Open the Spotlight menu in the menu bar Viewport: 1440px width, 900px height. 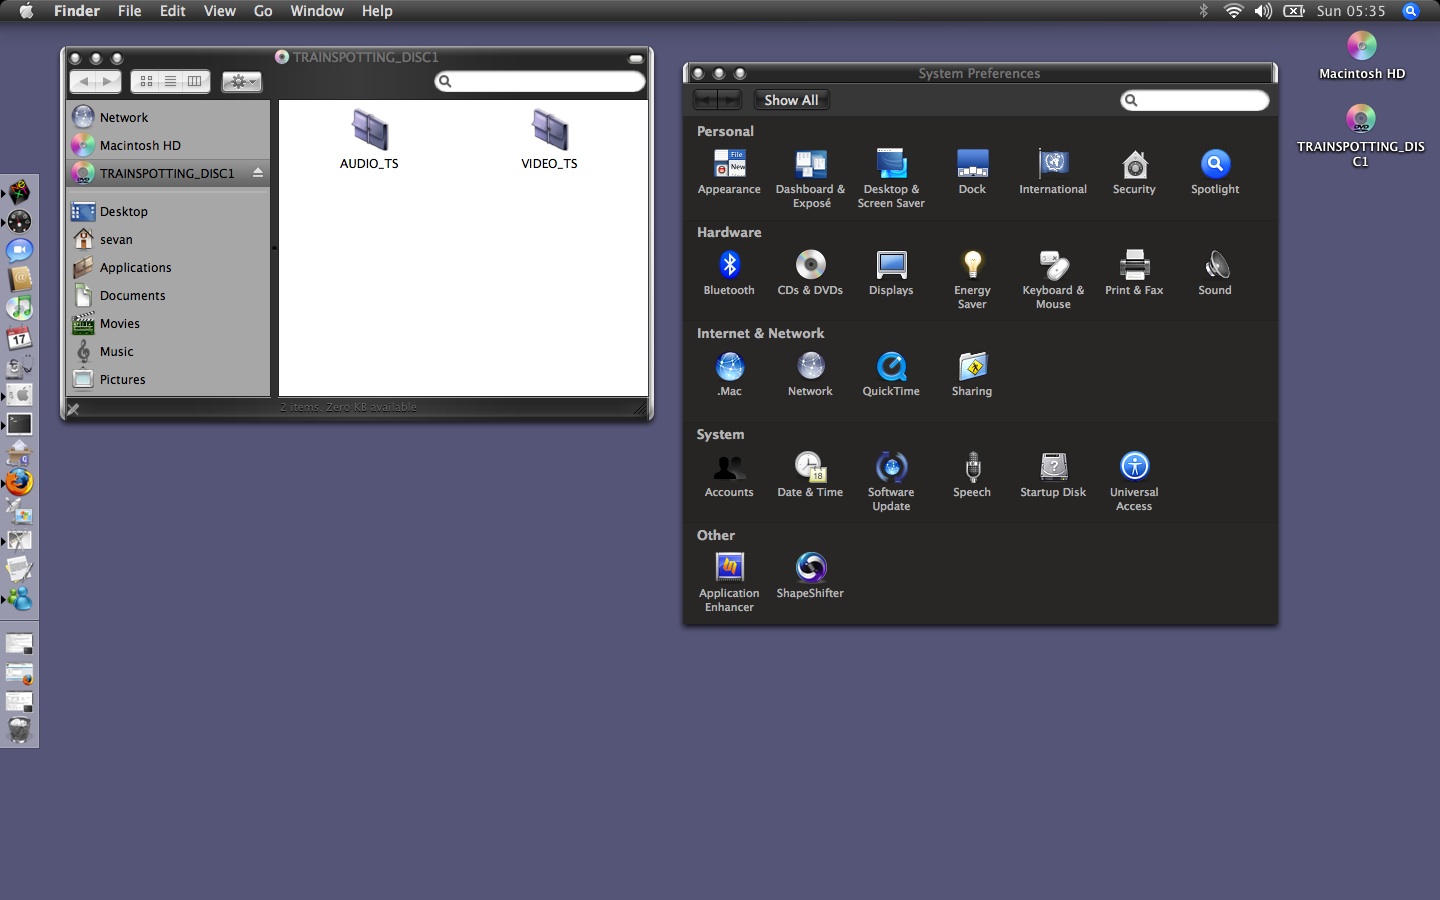[1411, 11]
